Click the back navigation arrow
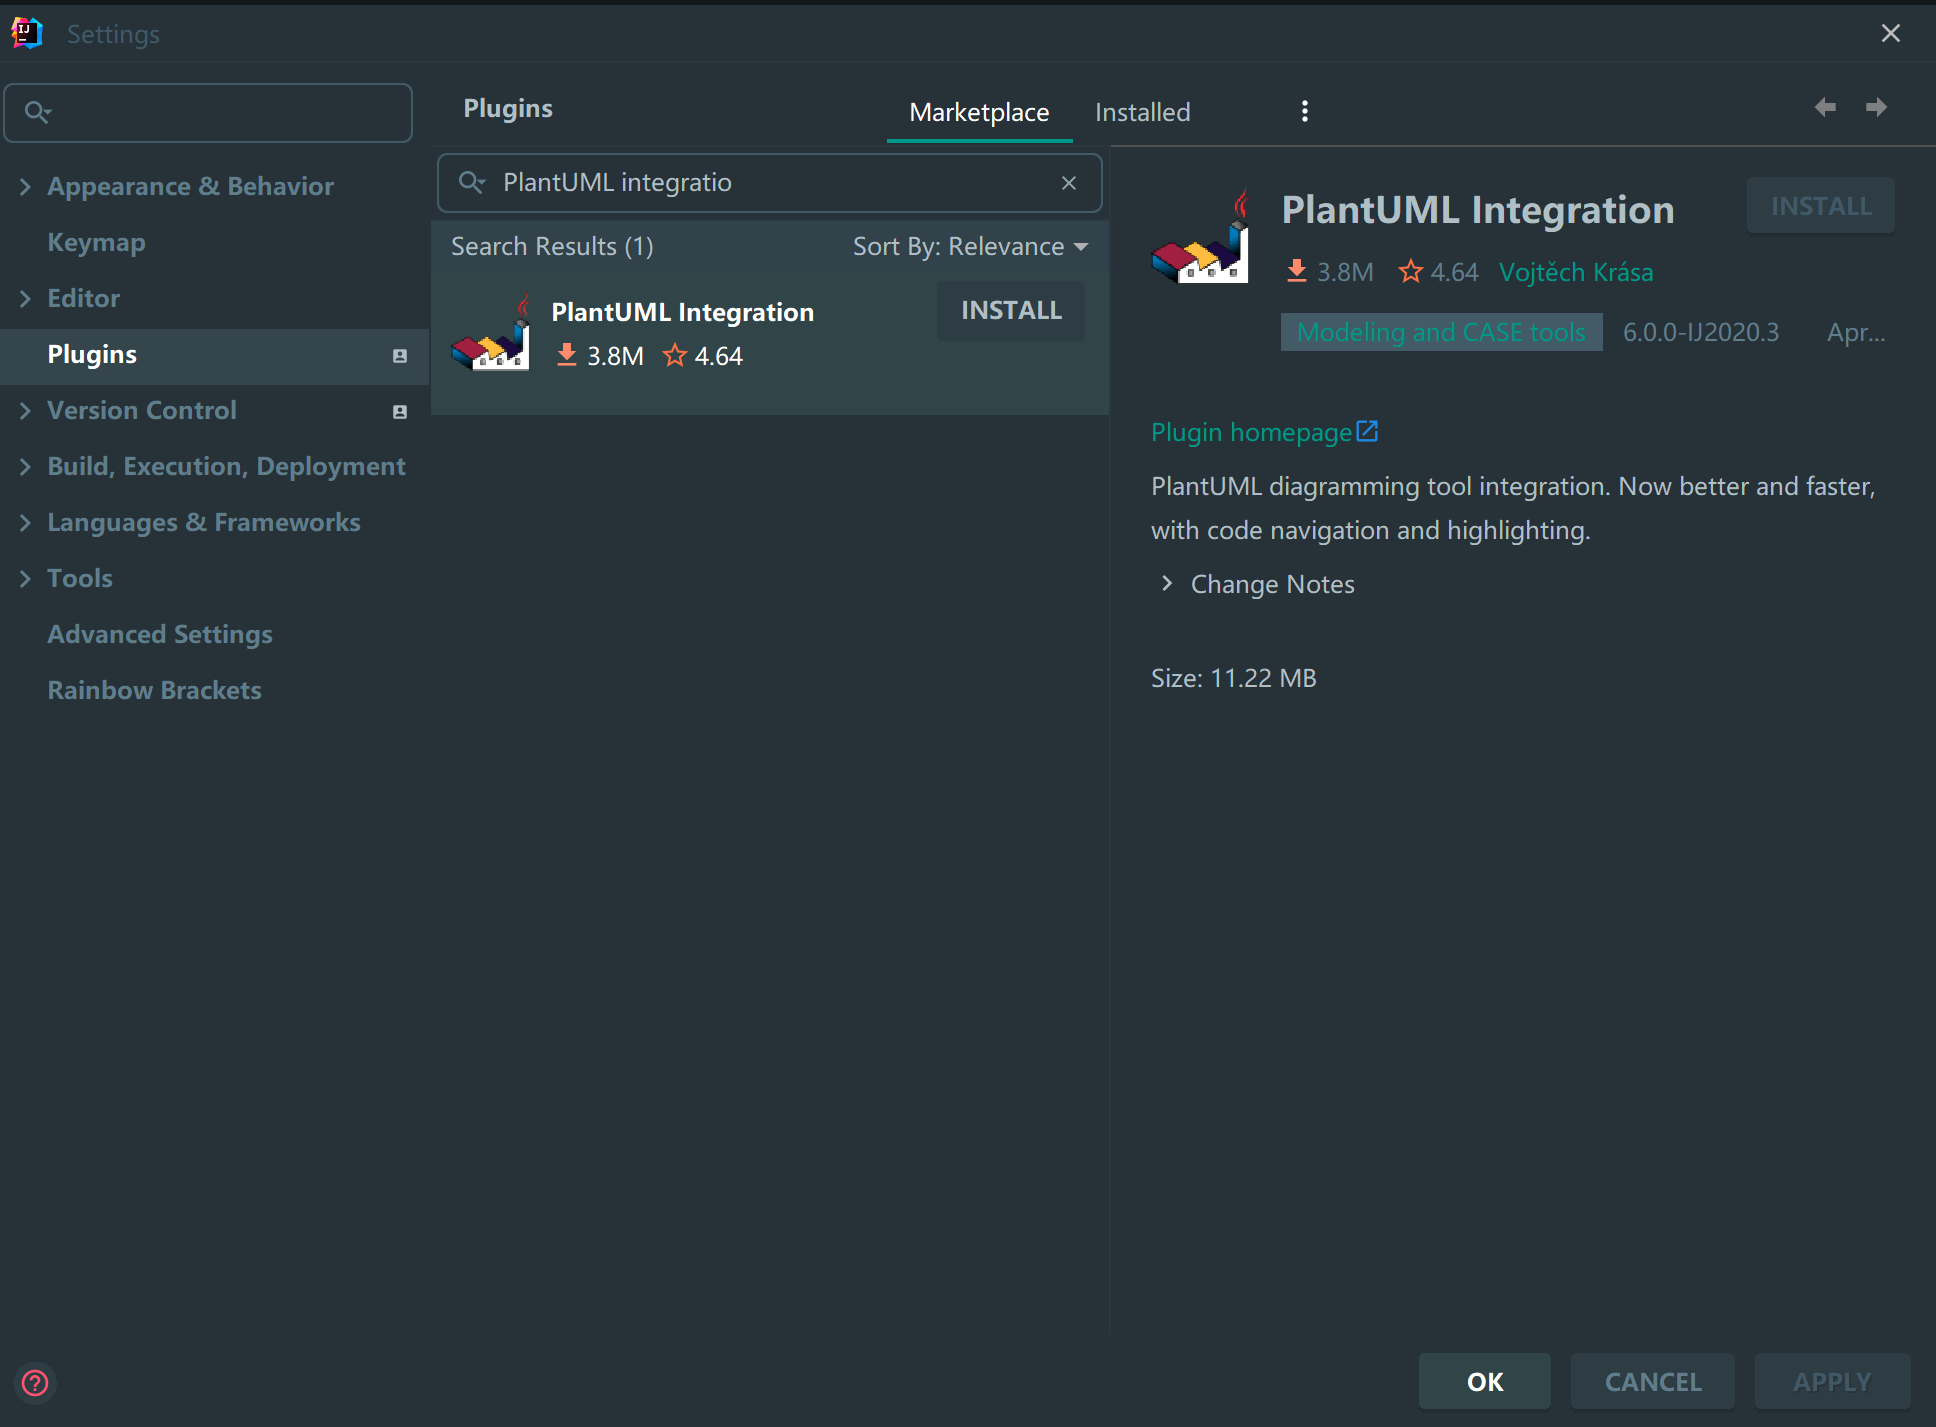Viewport: 1936px width, 1427px height. (x=1825, y=107)
